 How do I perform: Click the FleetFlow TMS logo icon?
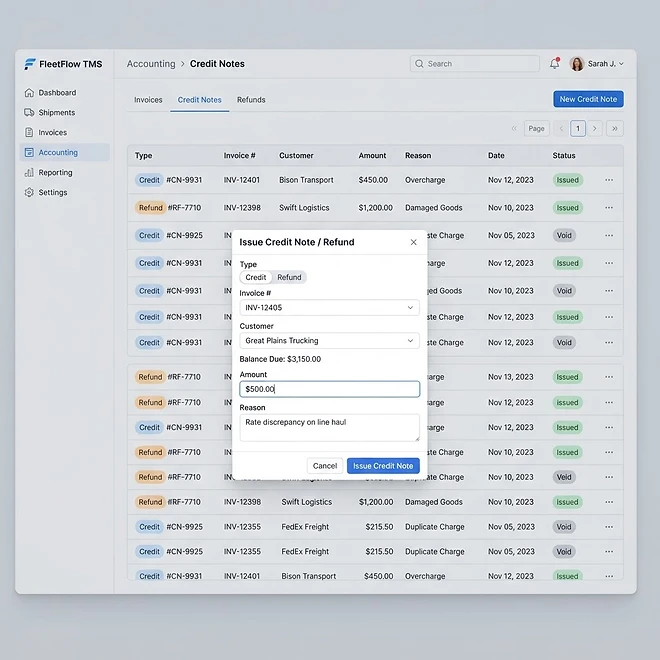tap(29, 64)
